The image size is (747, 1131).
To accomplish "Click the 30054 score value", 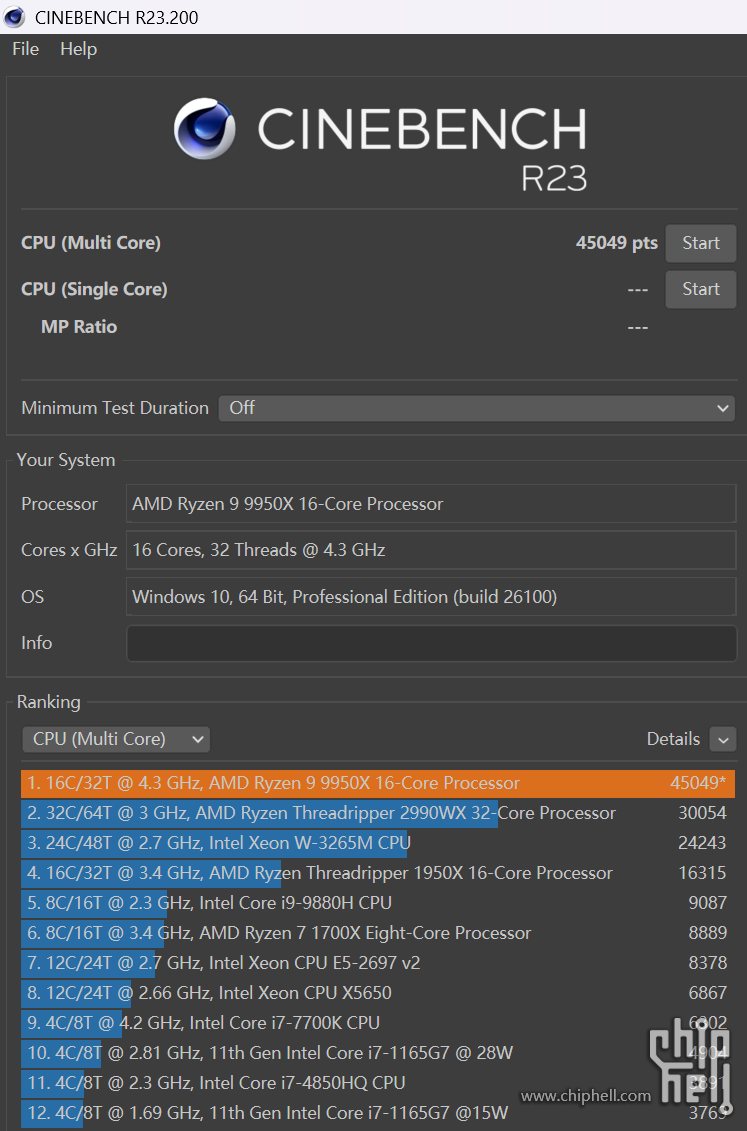I will (702, 814).
